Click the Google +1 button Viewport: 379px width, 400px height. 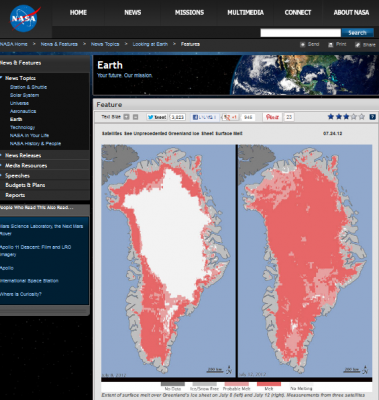pyautogui.click(x=230, y=117)
